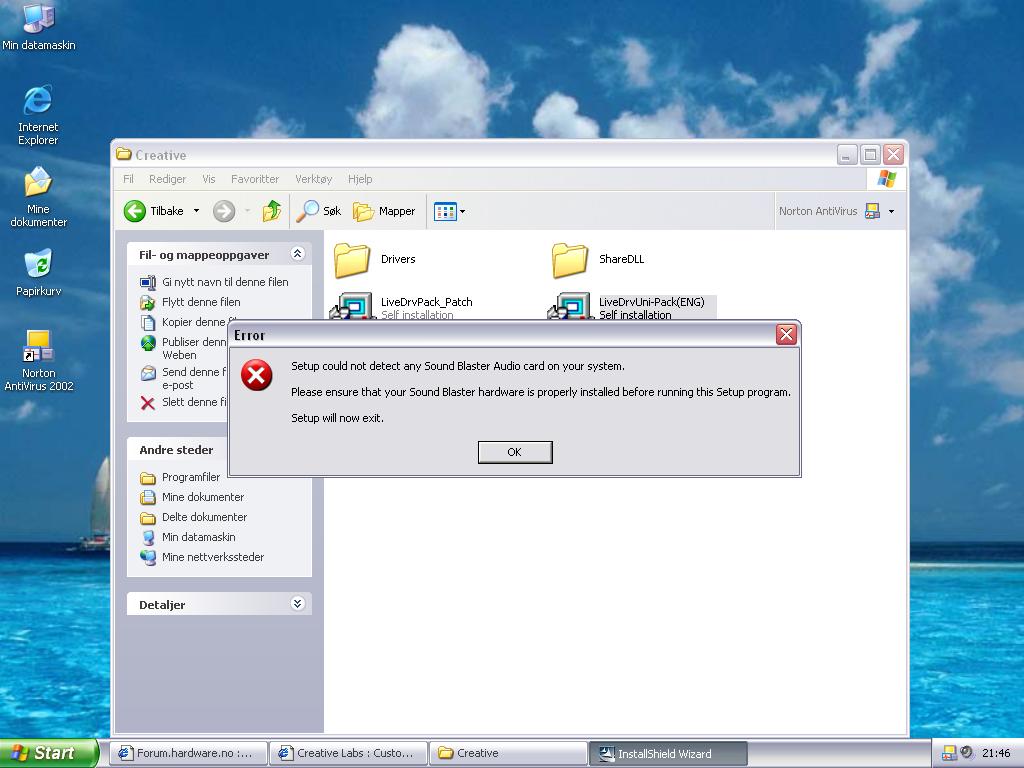Open the Hjelp menu
The image size is (1024, 768).
[360, 179]
